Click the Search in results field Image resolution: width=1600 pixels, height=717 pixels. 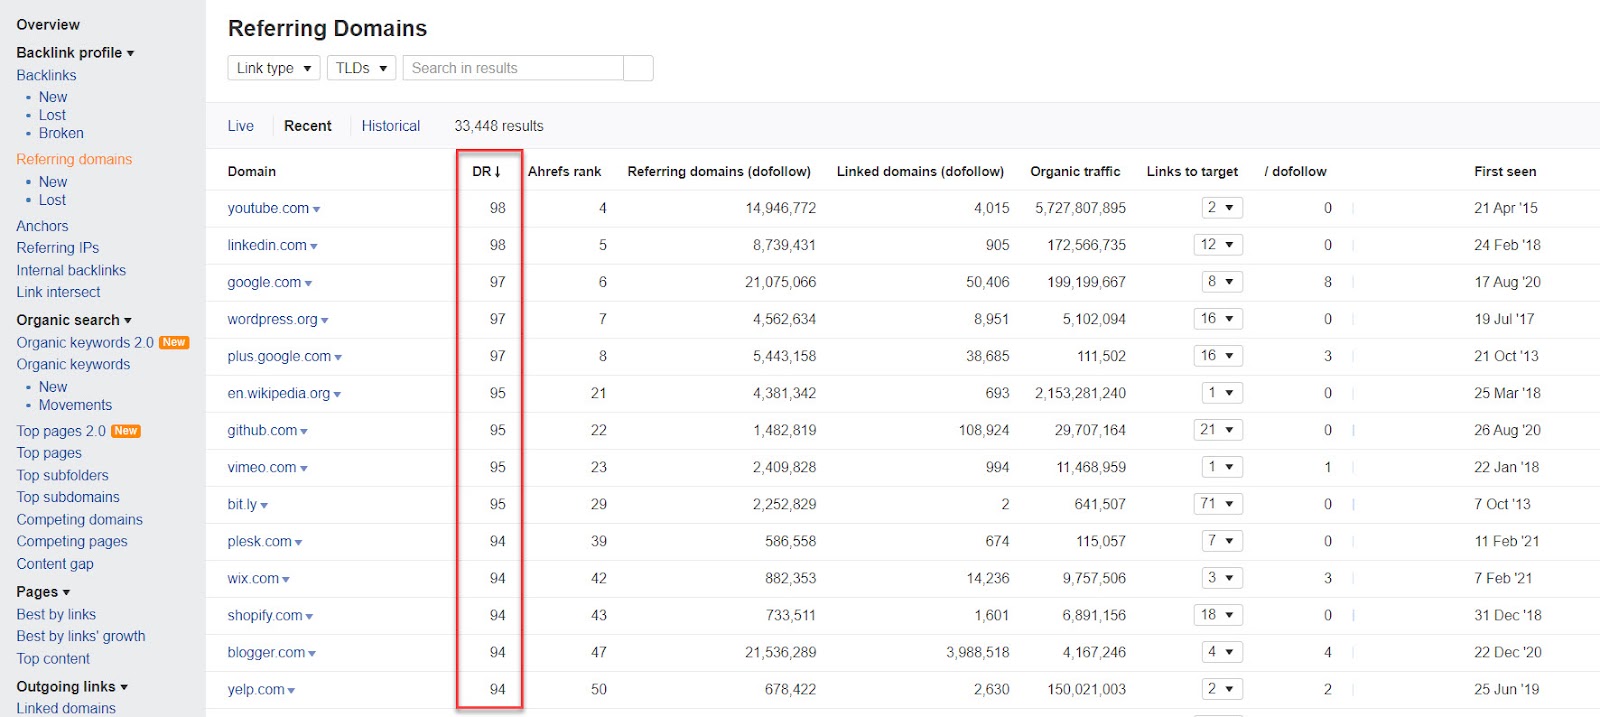coord(513,68)
